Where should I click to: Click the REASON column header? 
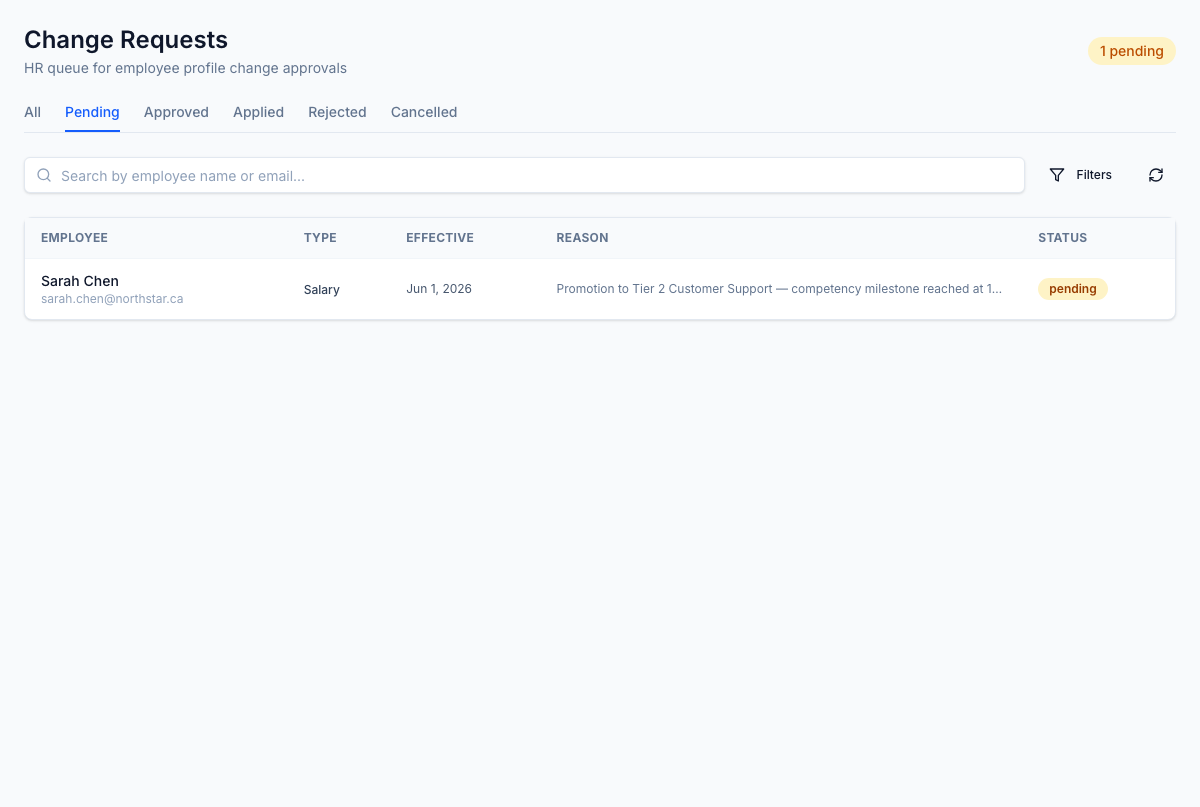[582, 238]
